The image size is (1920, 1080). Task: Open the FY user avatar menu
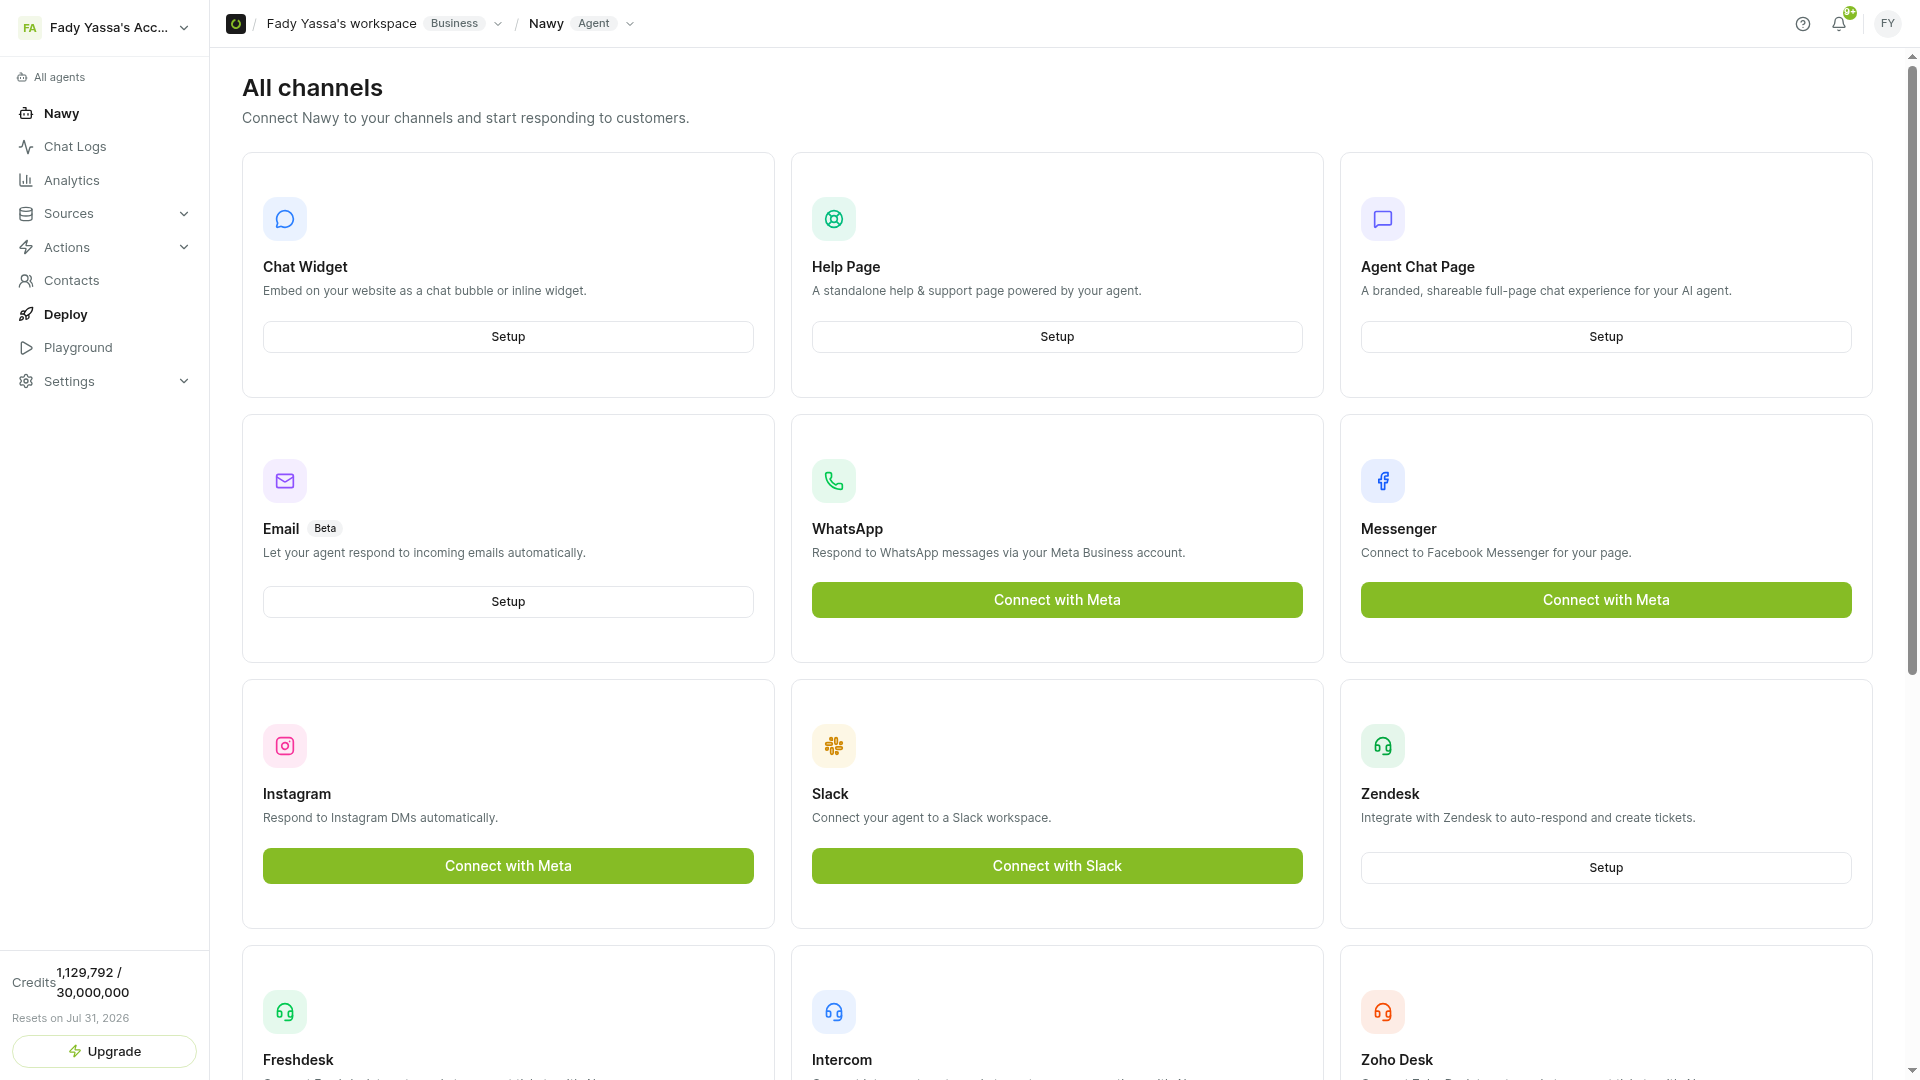tap(1888, 24)
